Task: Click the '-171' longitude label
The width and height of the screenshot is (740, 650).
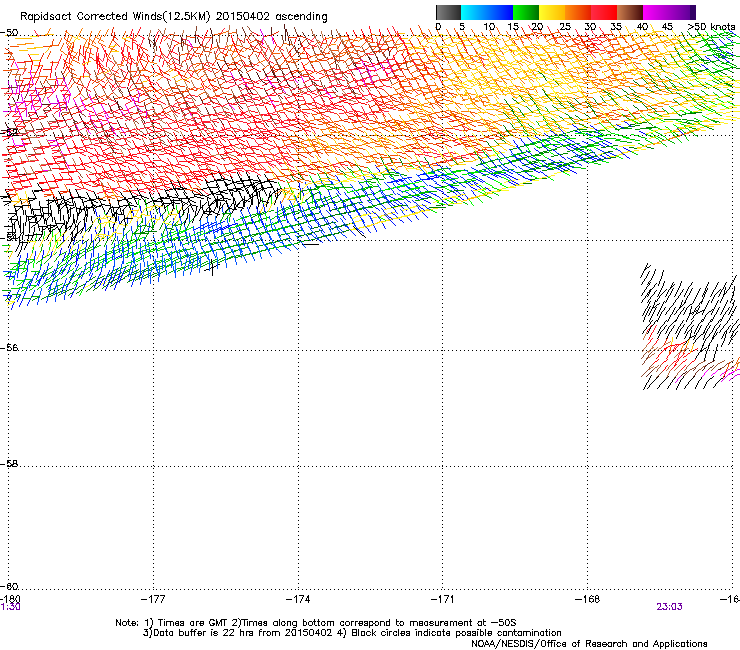Action: (x=443, y=599)
